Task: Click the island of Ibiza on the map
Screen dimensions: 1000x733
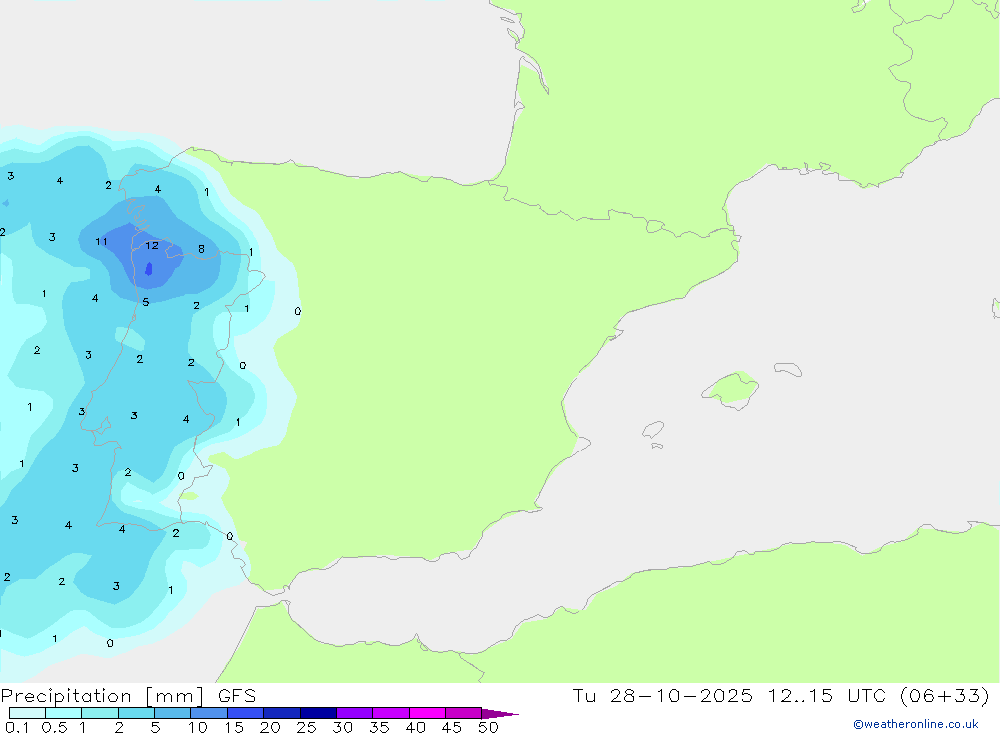Action: (653, 429)
